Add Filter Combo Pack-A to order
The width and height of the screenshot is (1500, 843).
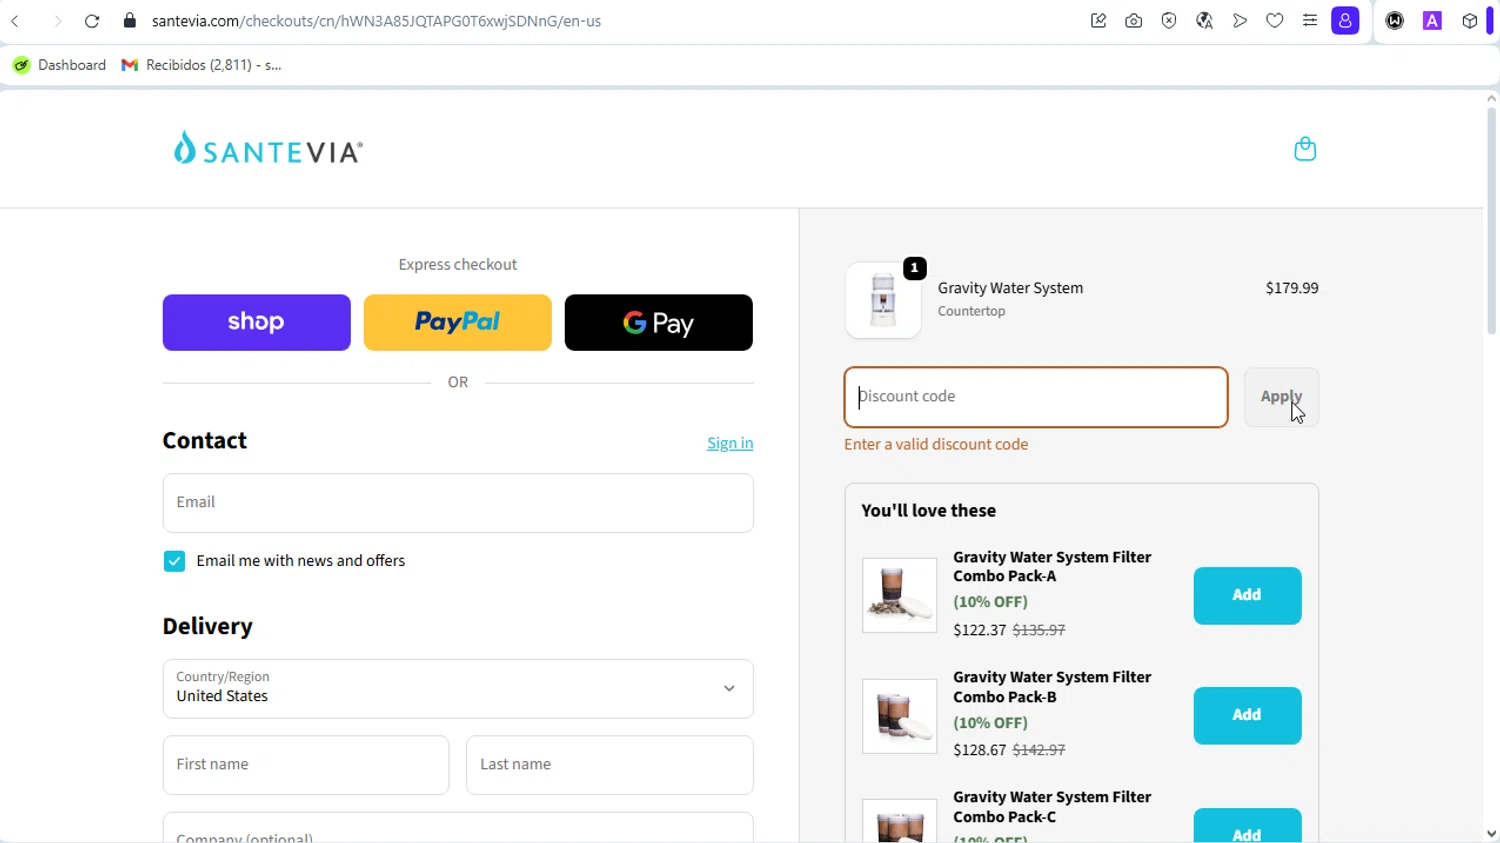1247,595
